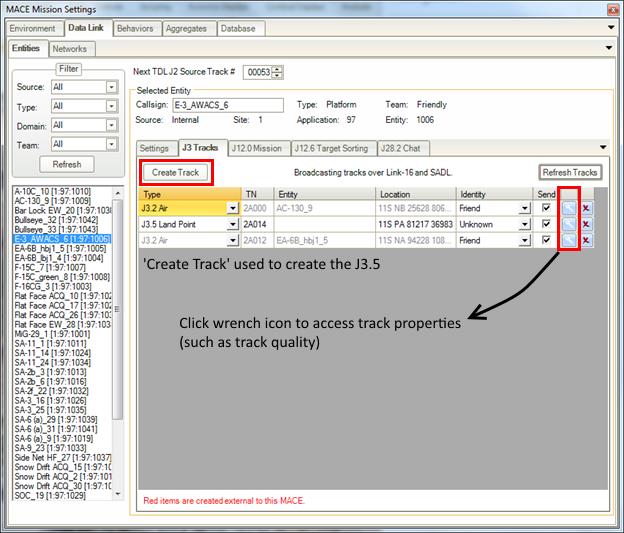624x533 pixels.
Task: Toggle Send checkbox for J3.5 Land Point
Action: (545, 224)
